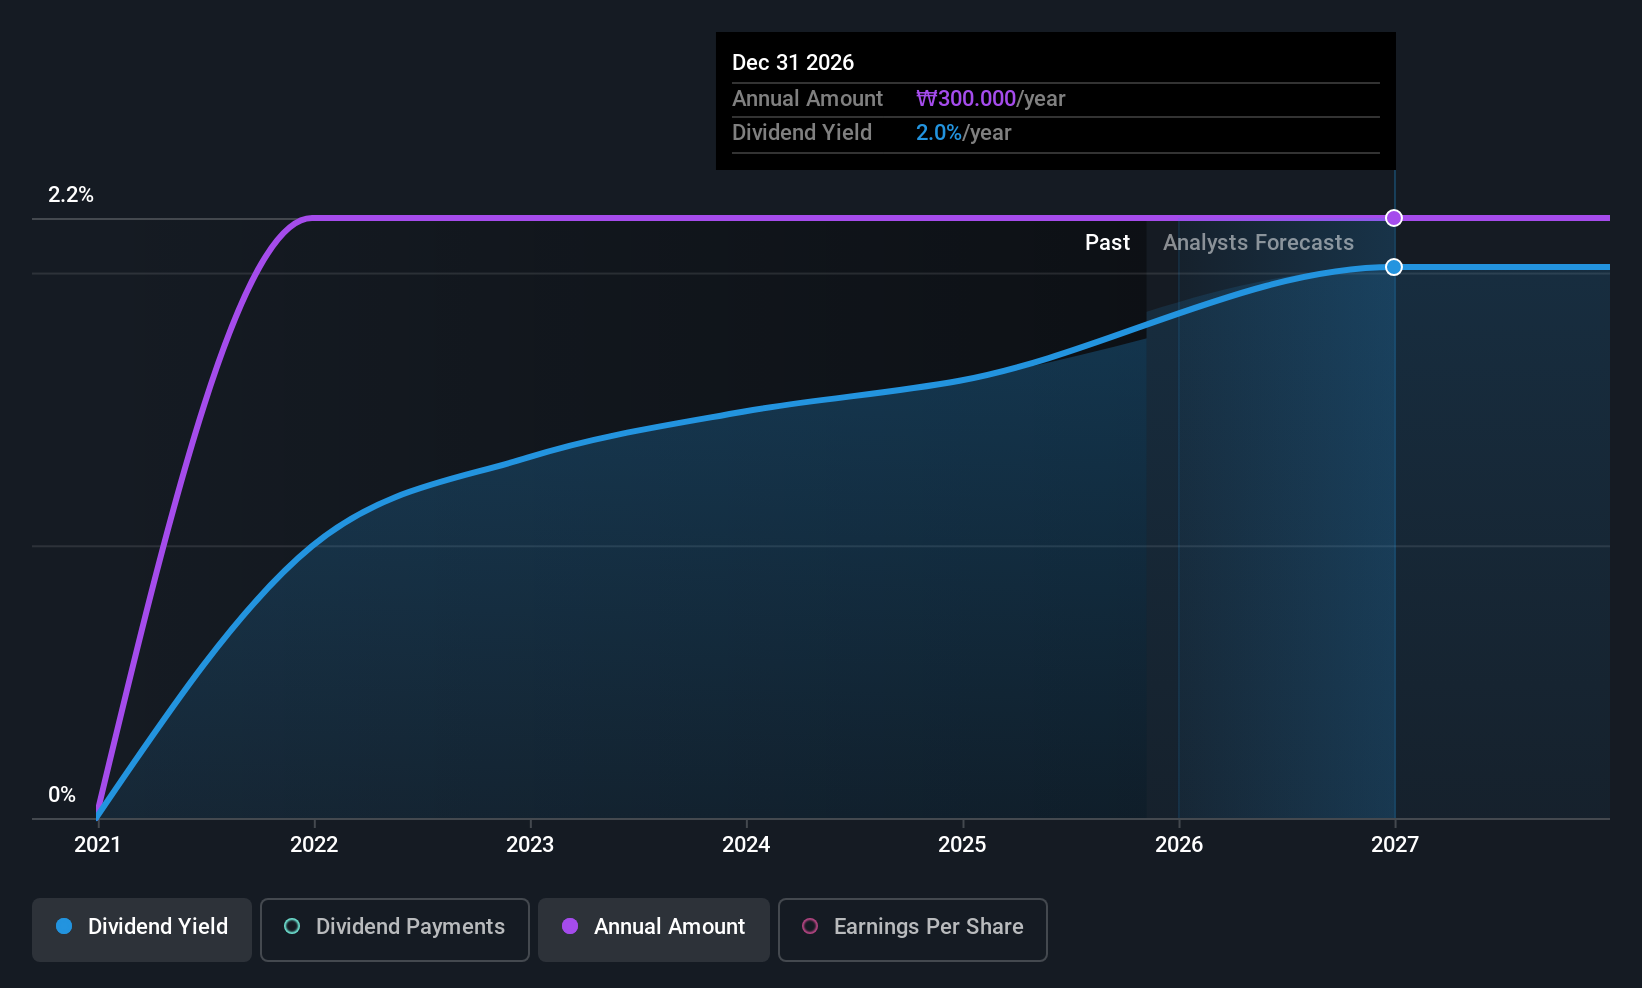The width and height of the screenshot is (1642, 988).
Task: Click the 2025 x-axis label
Action: pyautogui.click(x=962, y=845)
